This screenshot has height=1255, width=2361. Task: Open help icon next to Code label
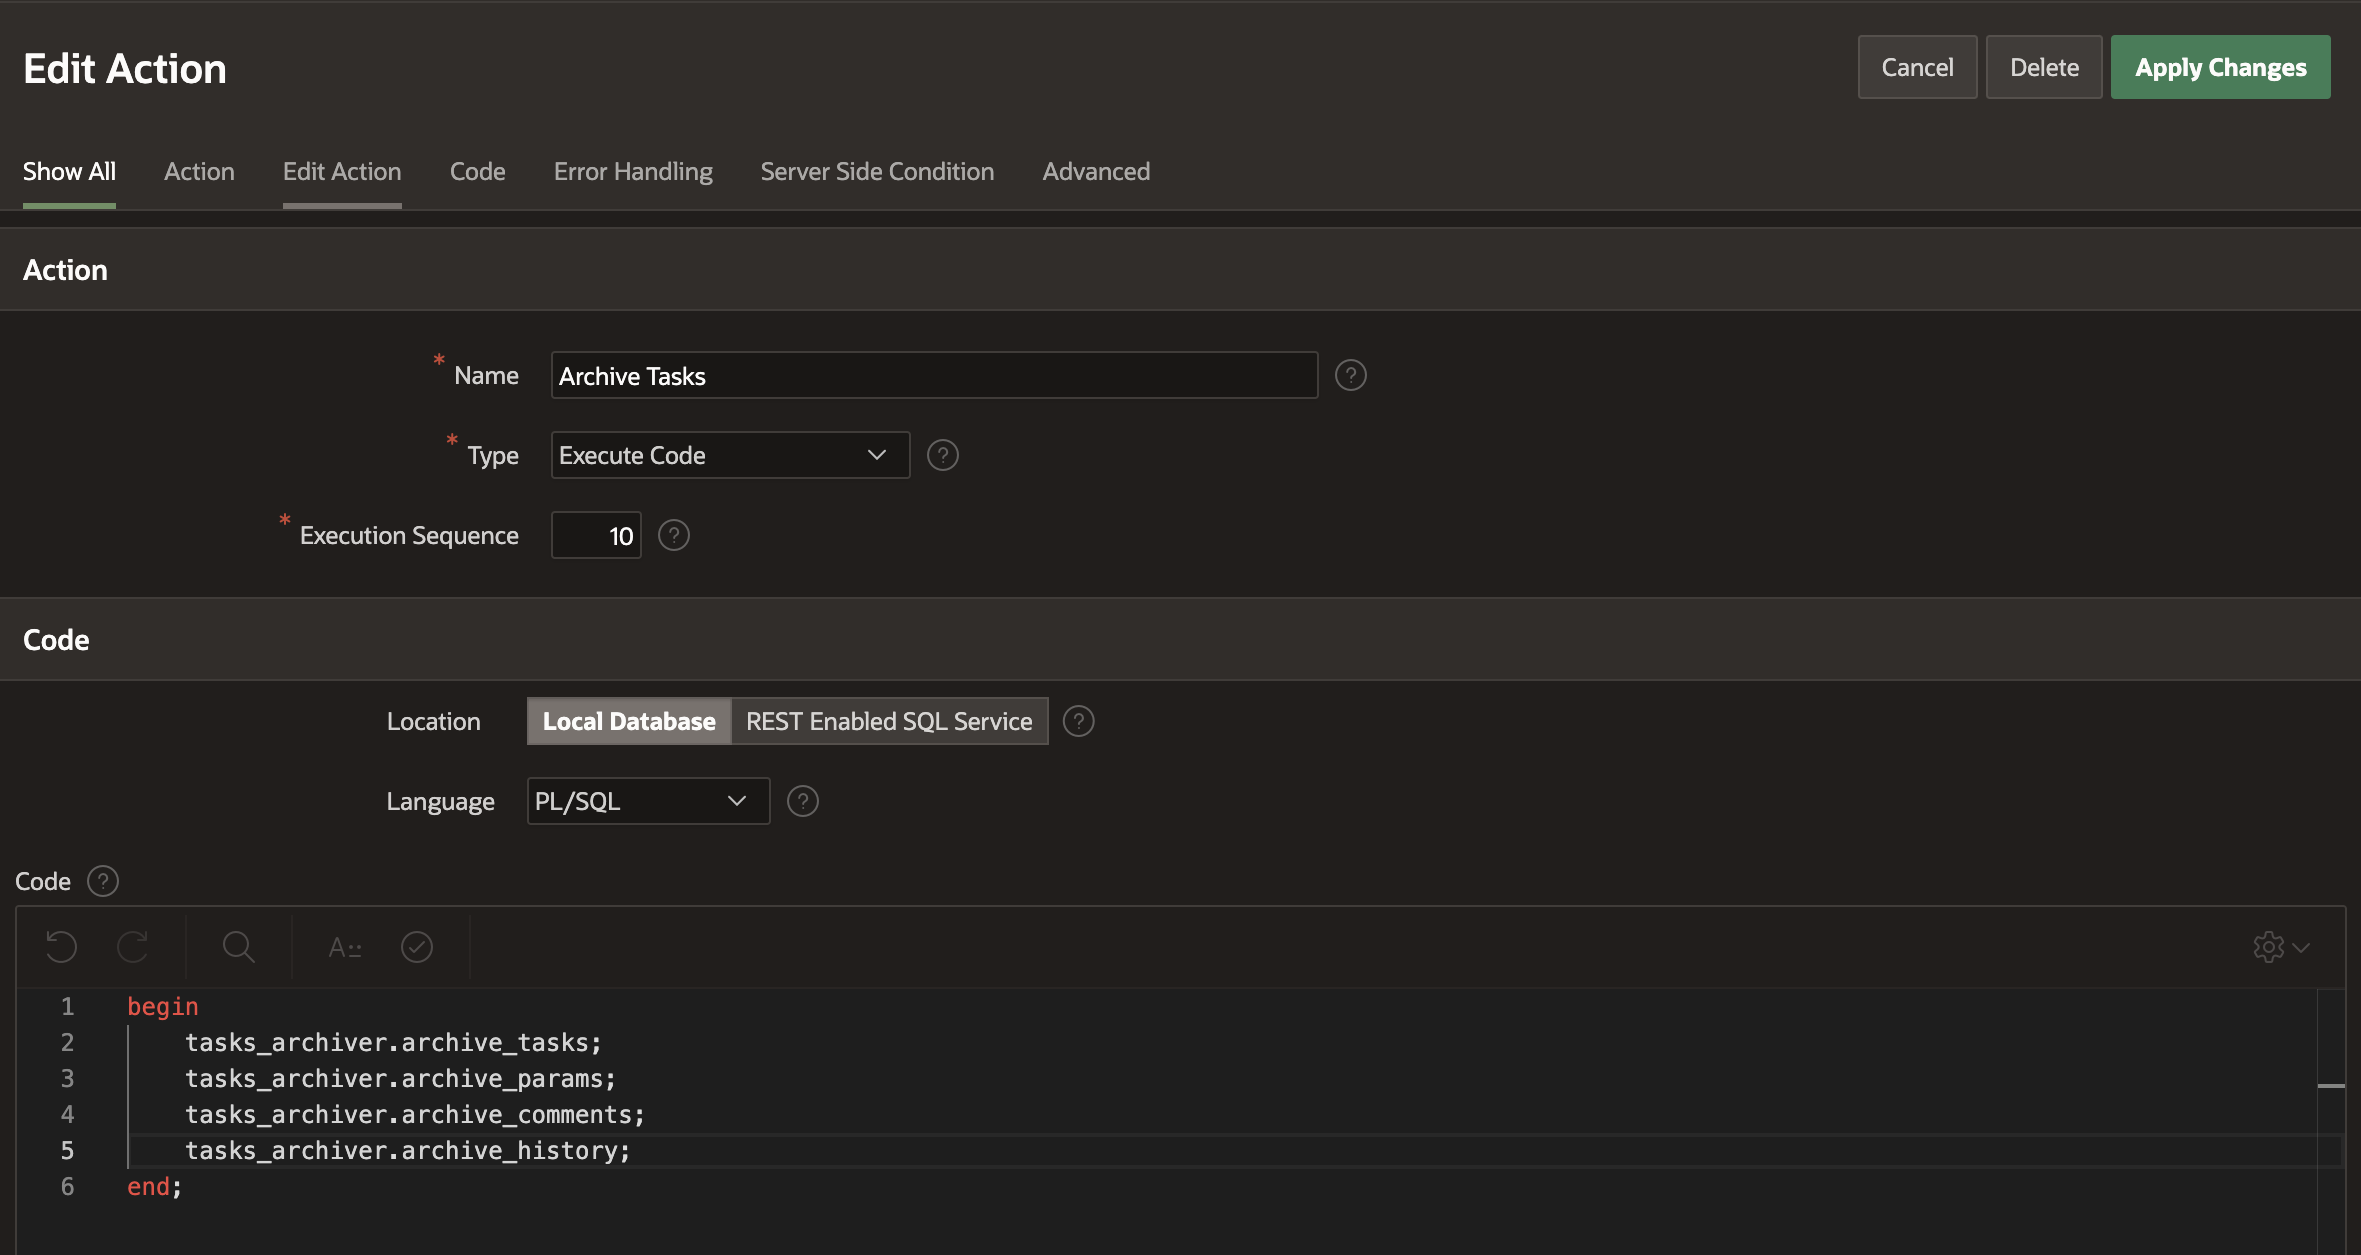click(x=103, y=881)
